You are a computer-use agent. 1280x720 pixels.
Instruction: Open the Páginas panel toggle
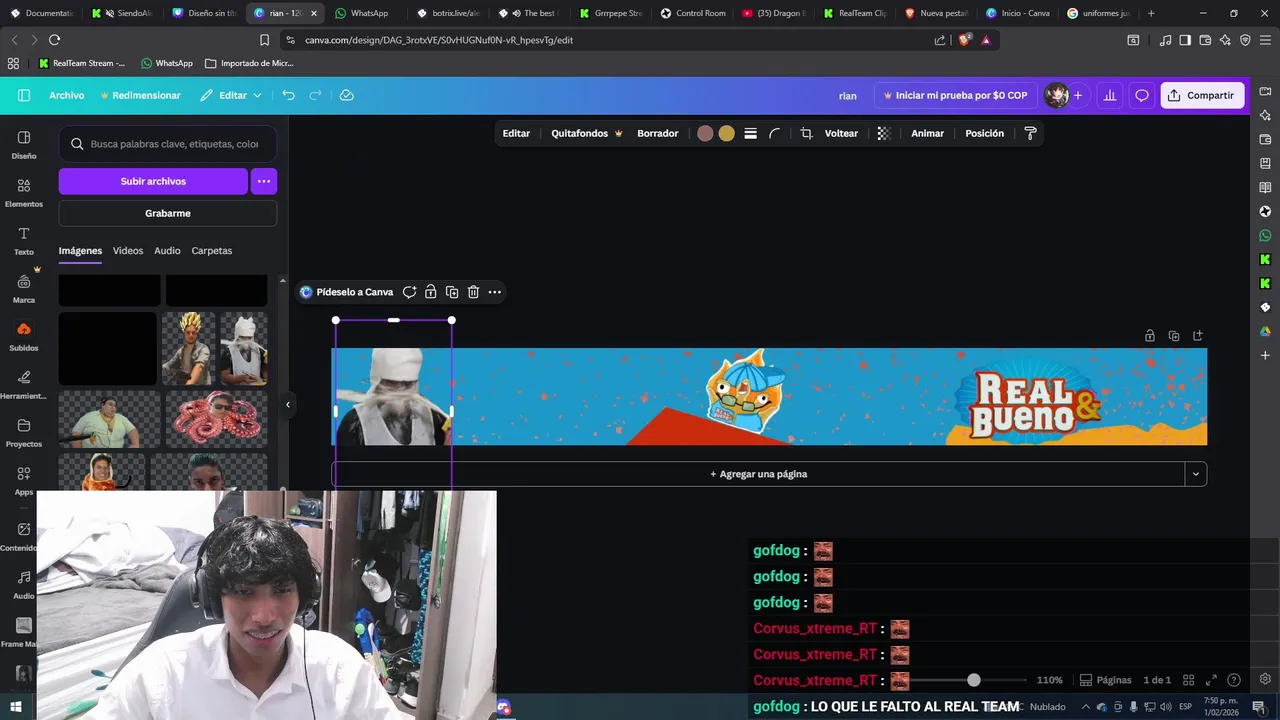(1105, 680)
